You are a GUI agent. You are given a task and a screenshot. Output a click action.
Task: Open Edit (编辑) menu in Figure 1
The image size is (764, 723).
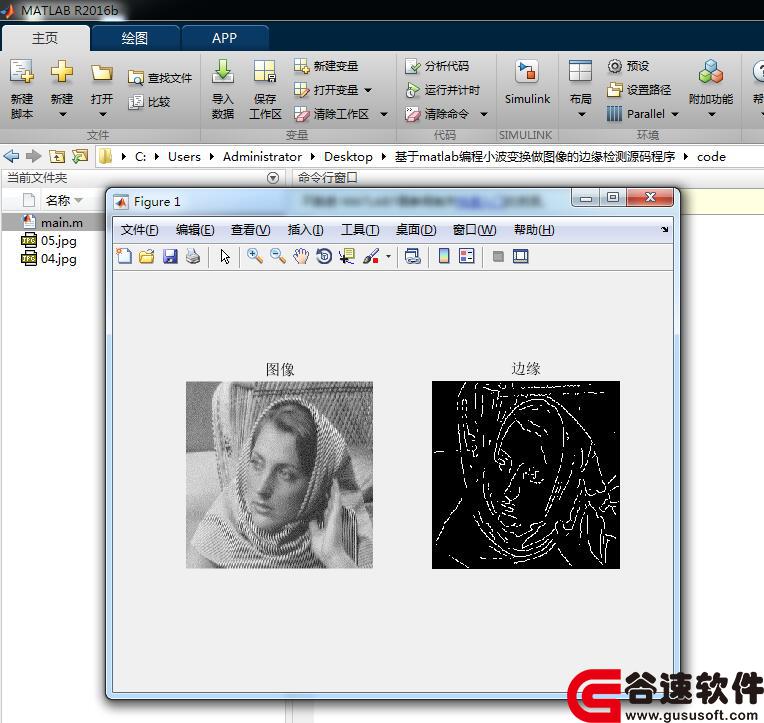(x=195, y=230)
